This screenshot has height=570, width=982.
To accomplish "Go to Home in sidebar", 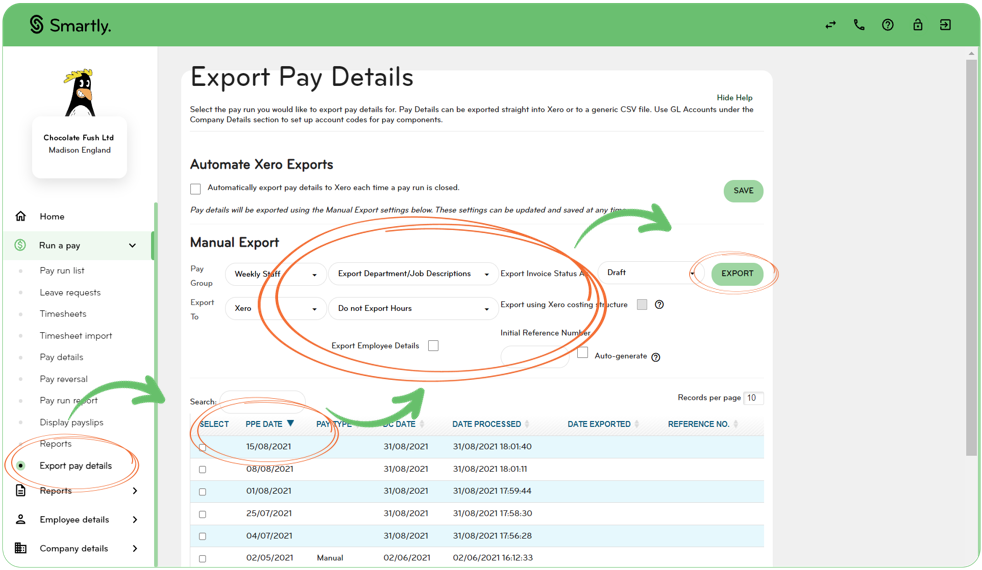I will [x=52, y=216].
